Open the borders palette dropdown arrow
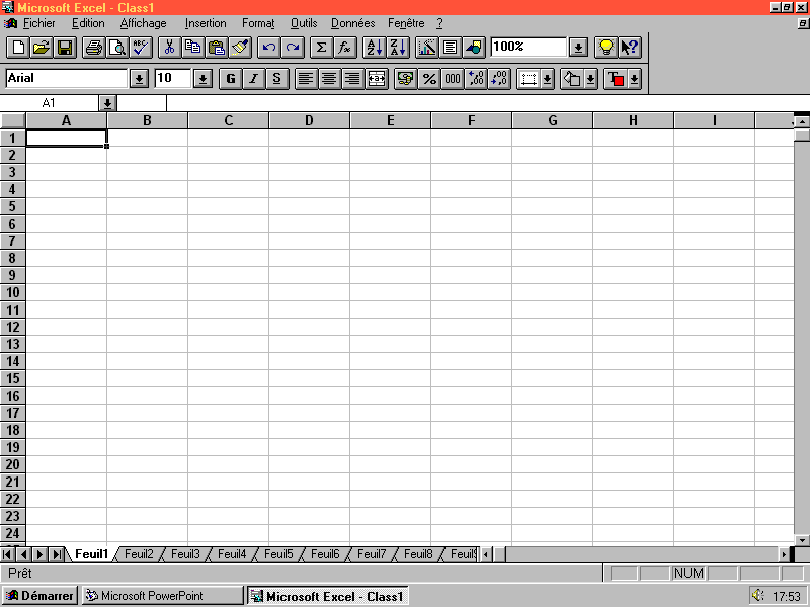Viewport: 810px width, 607px height. point(547,80)
